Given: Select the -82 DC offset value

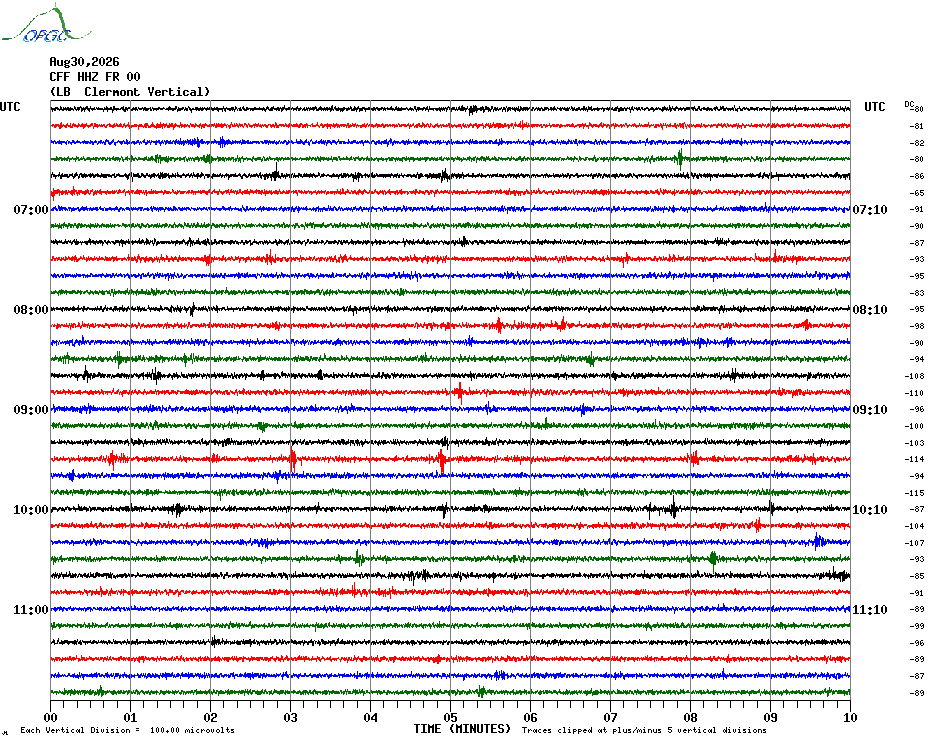Looking at the screenshot, I should point(916,143).
